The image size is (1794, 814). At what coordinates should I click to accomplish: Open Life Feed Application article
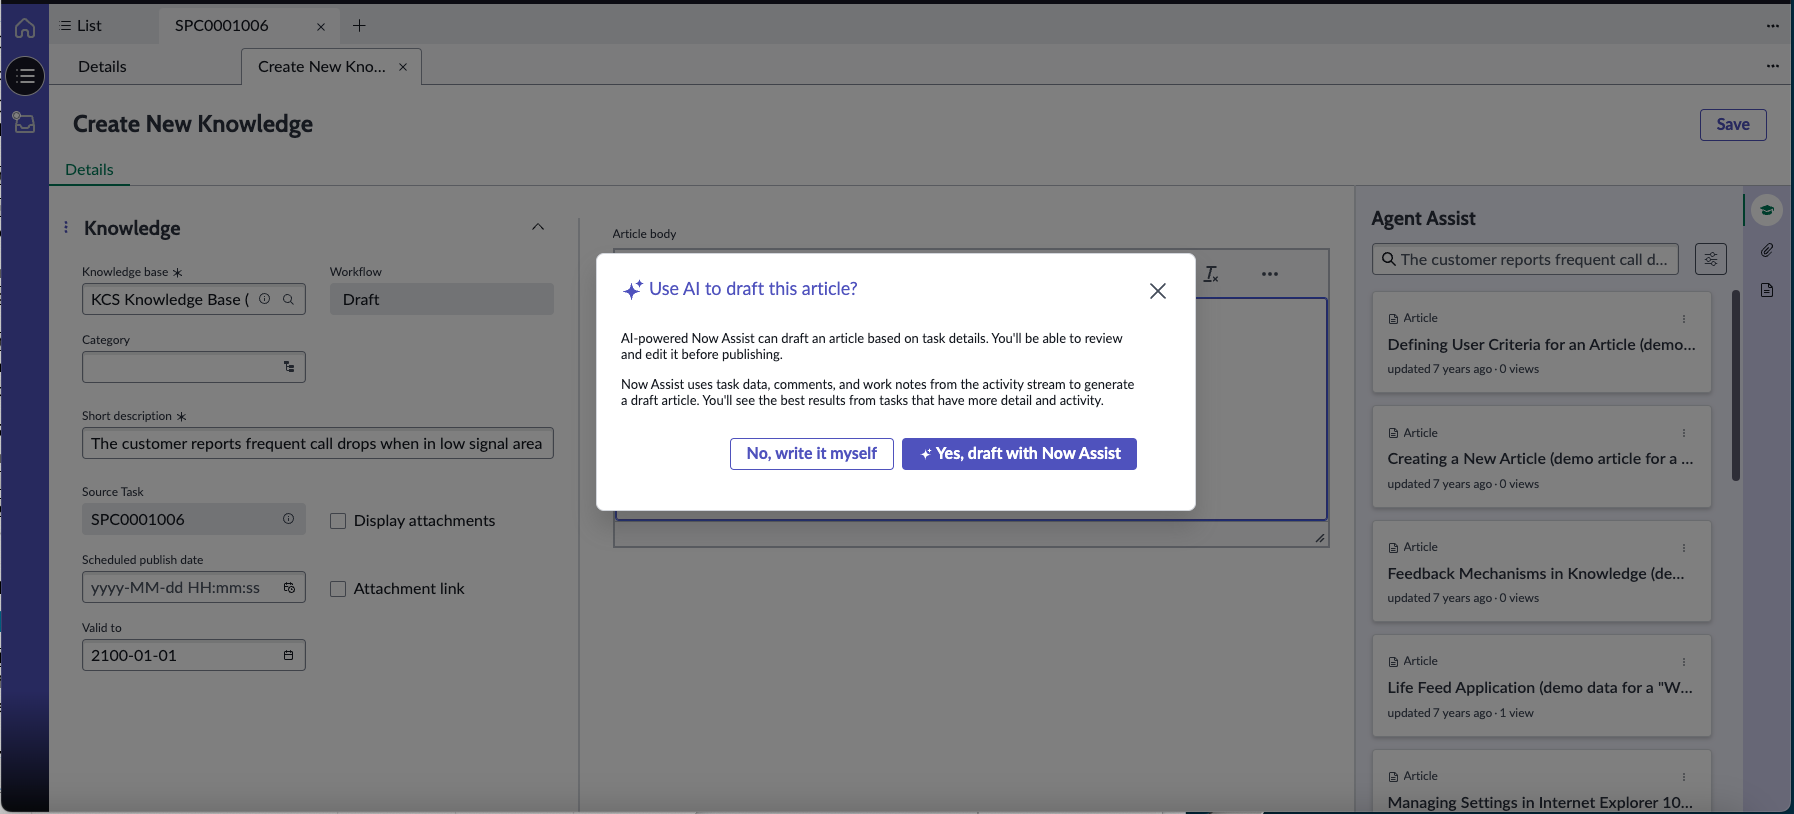(x=1540, y=688)
